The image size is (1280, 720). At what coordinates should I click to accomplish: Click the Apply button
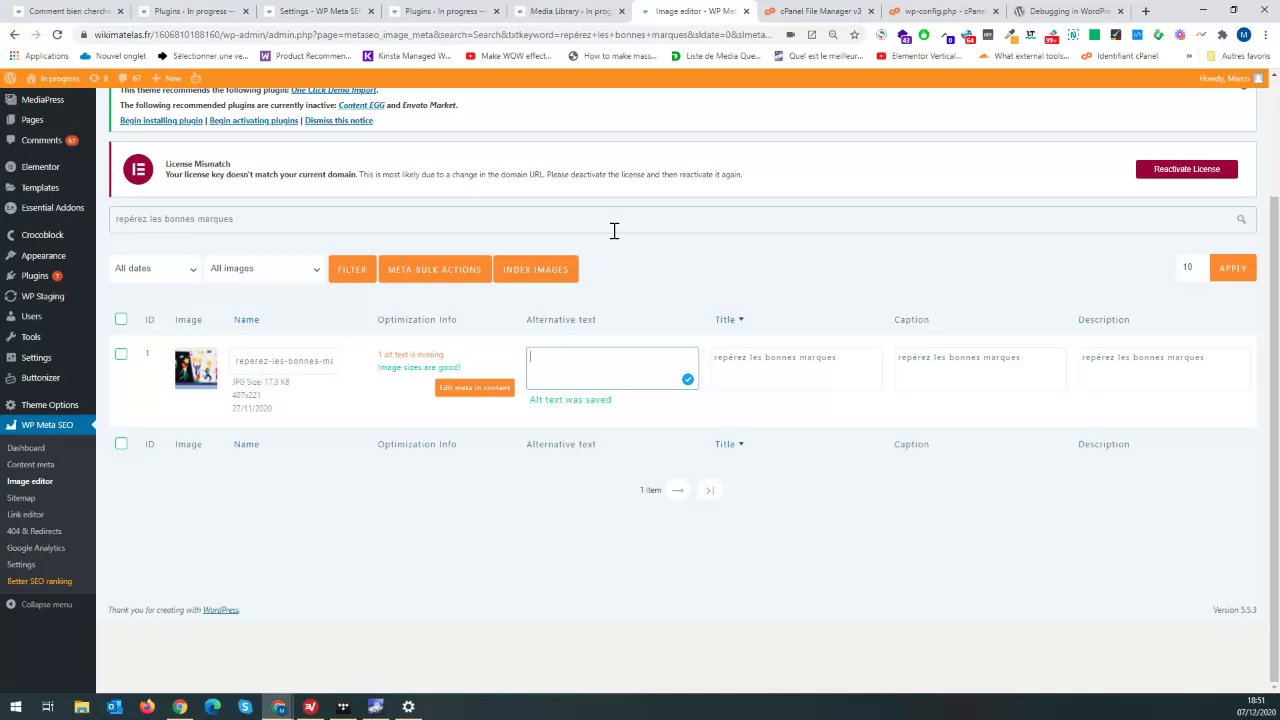pyautogui.click(x=1233, y=268)
